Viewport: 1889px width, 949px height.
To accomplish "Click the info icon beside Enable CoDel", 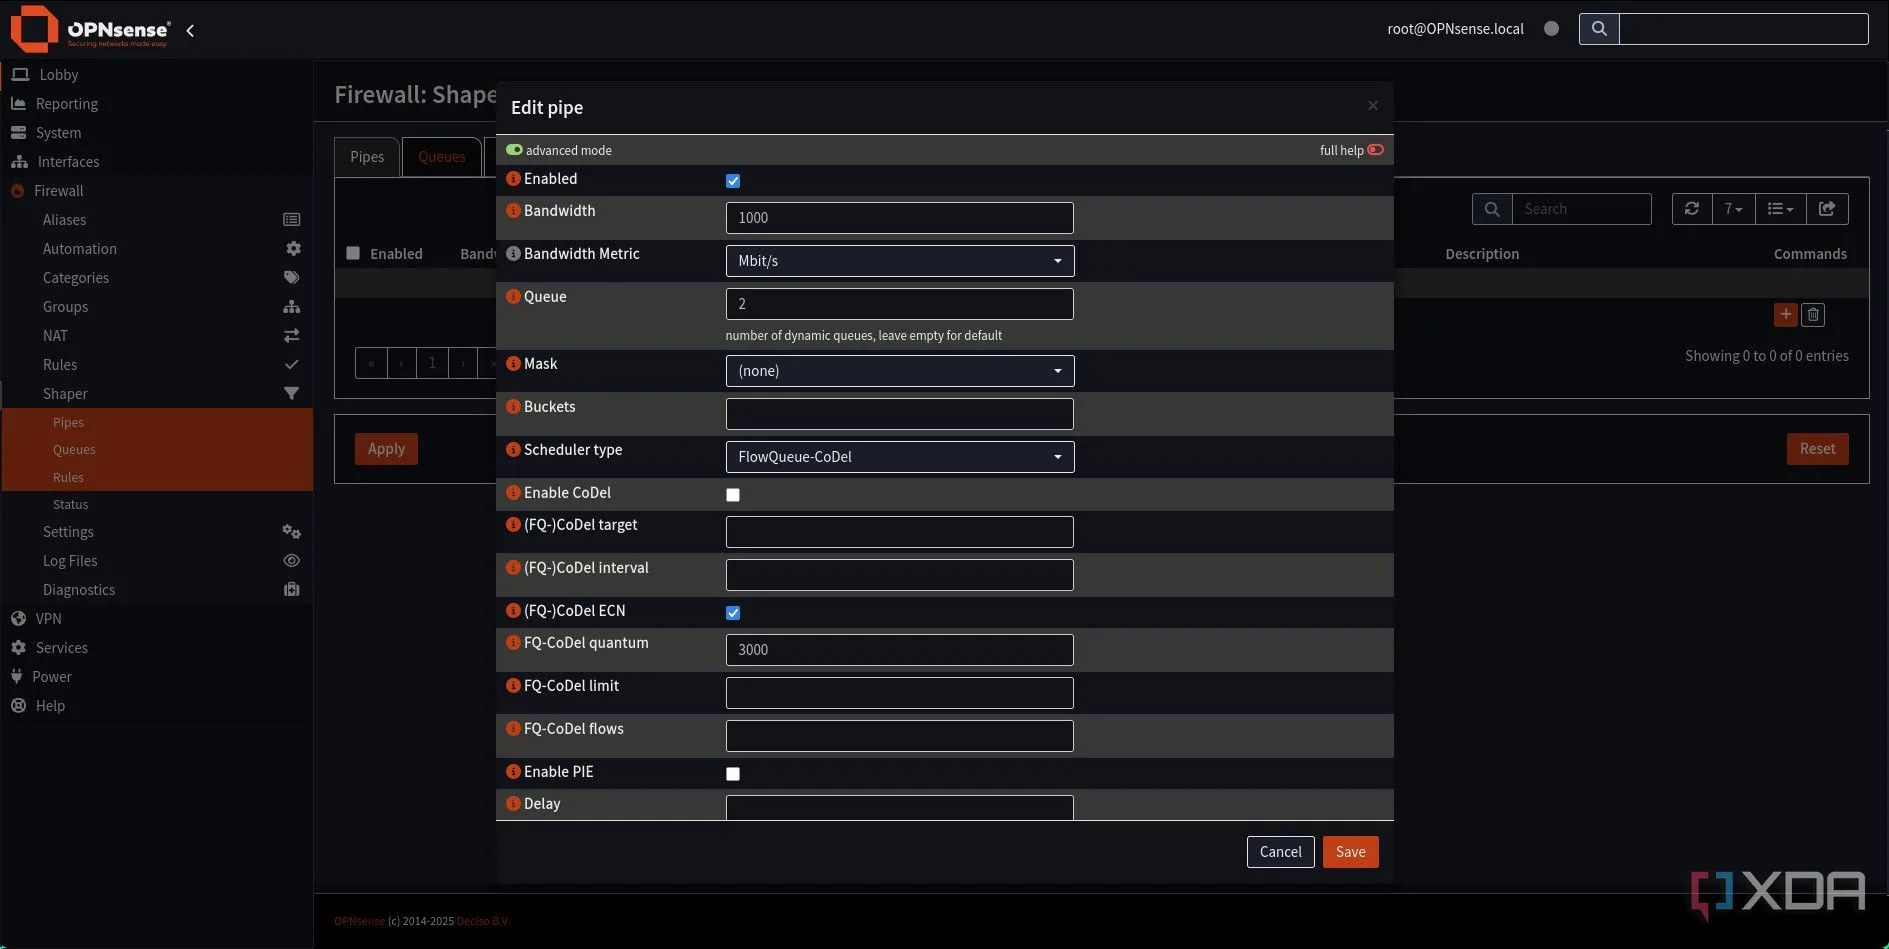I will 513,493.
